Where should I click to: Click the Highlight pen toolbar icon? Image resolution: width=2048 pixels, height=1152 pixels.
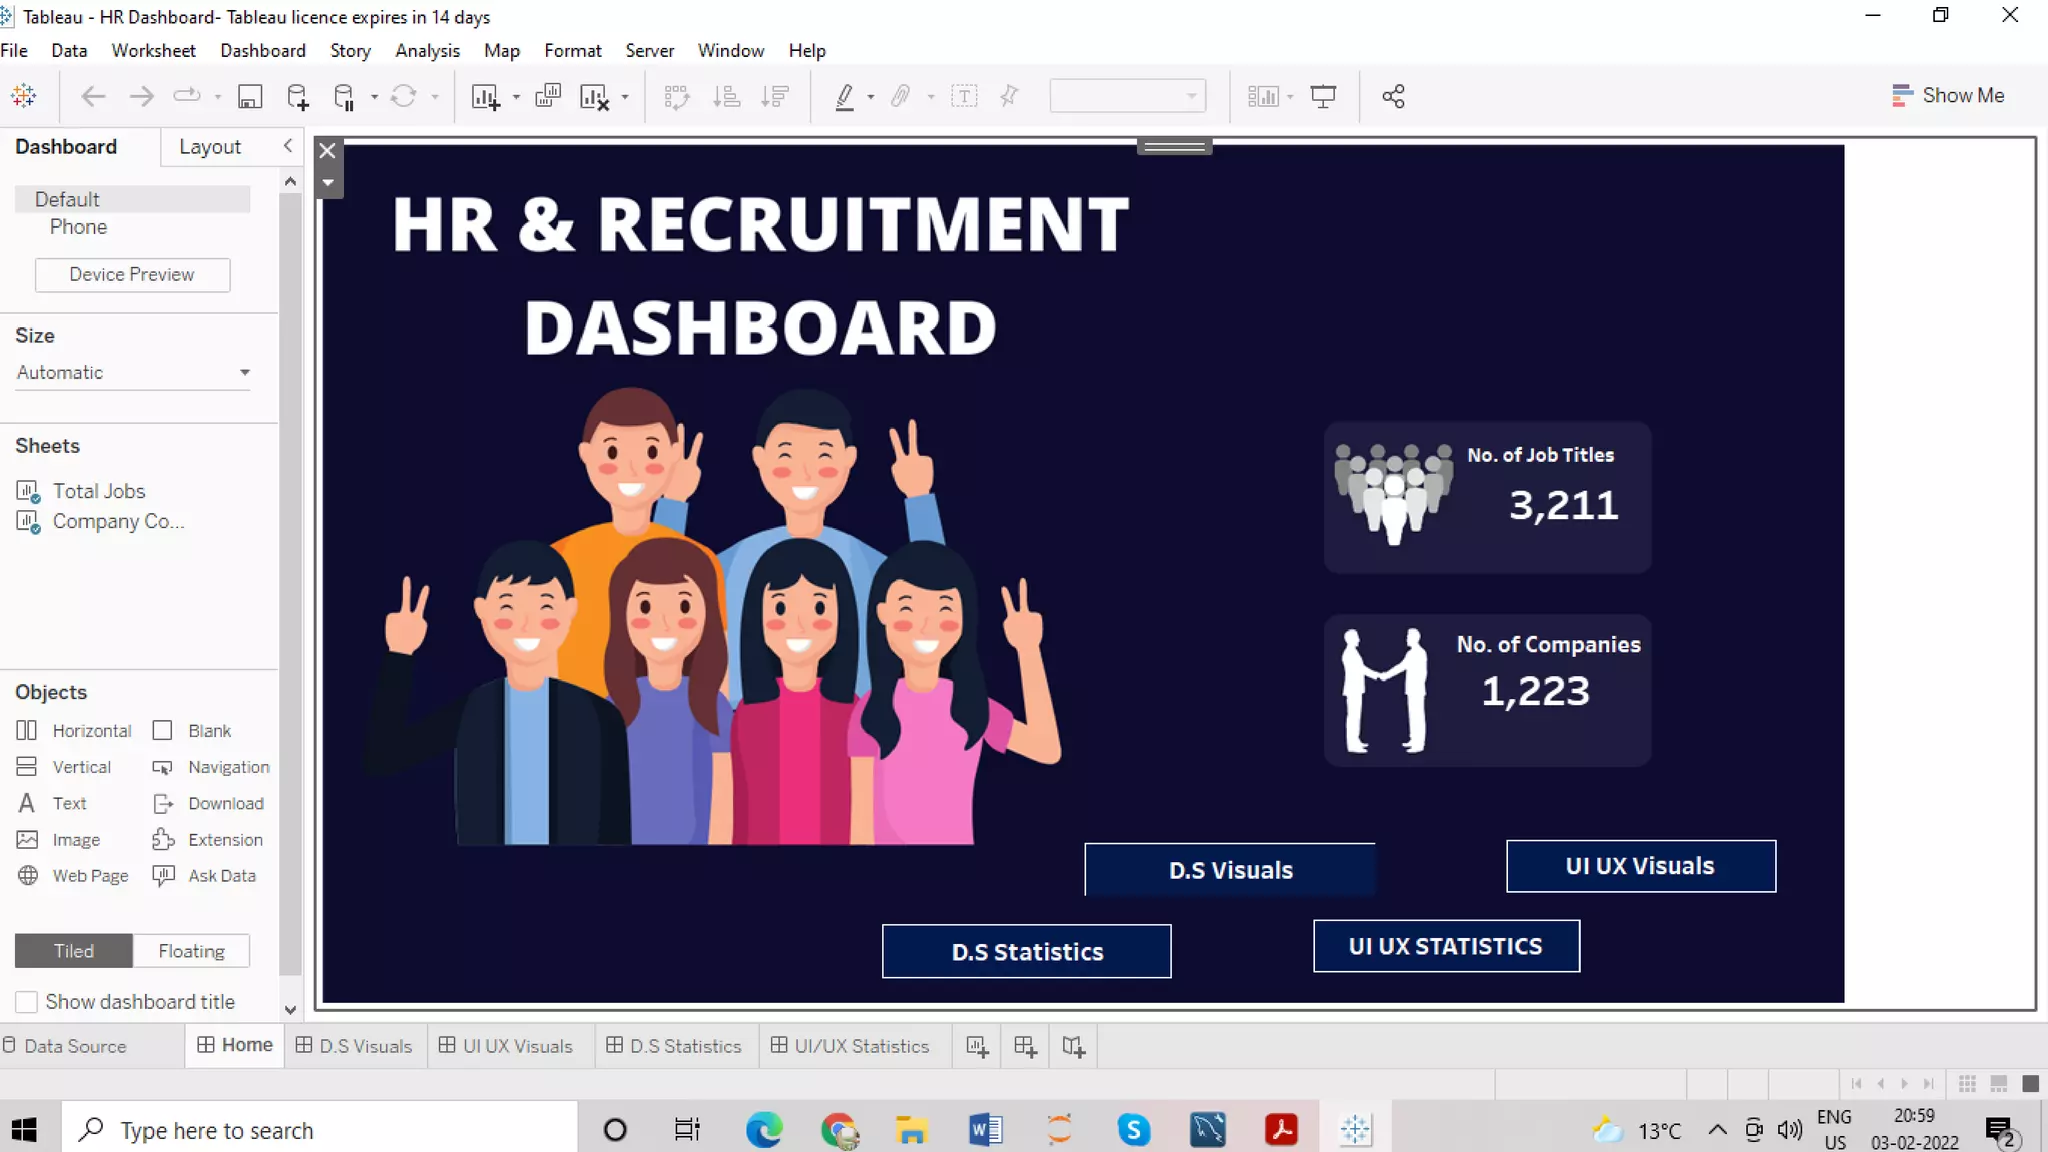pos(845,96)
